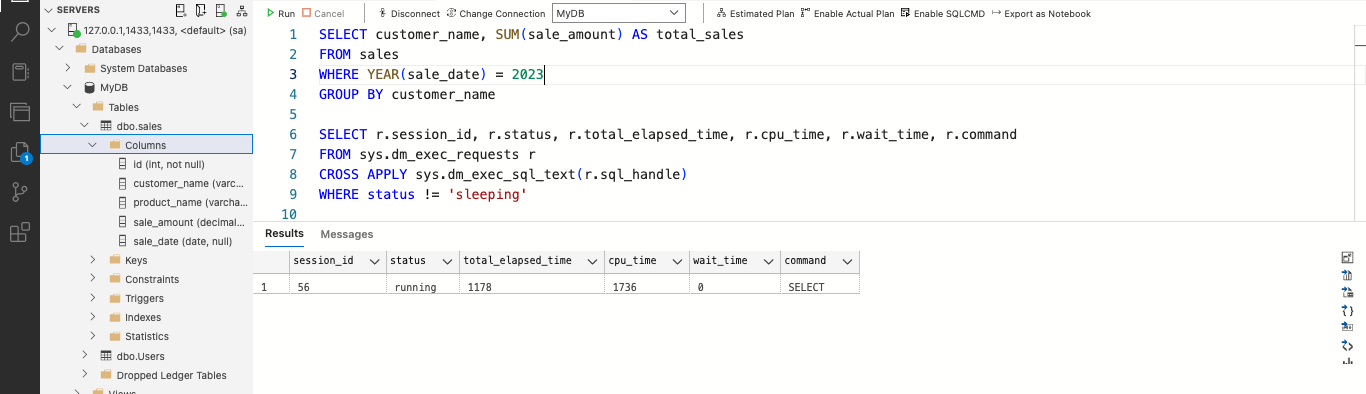Click the maximize results grid icon
The image size is (1366, 394).
(x=1347, y=257)
